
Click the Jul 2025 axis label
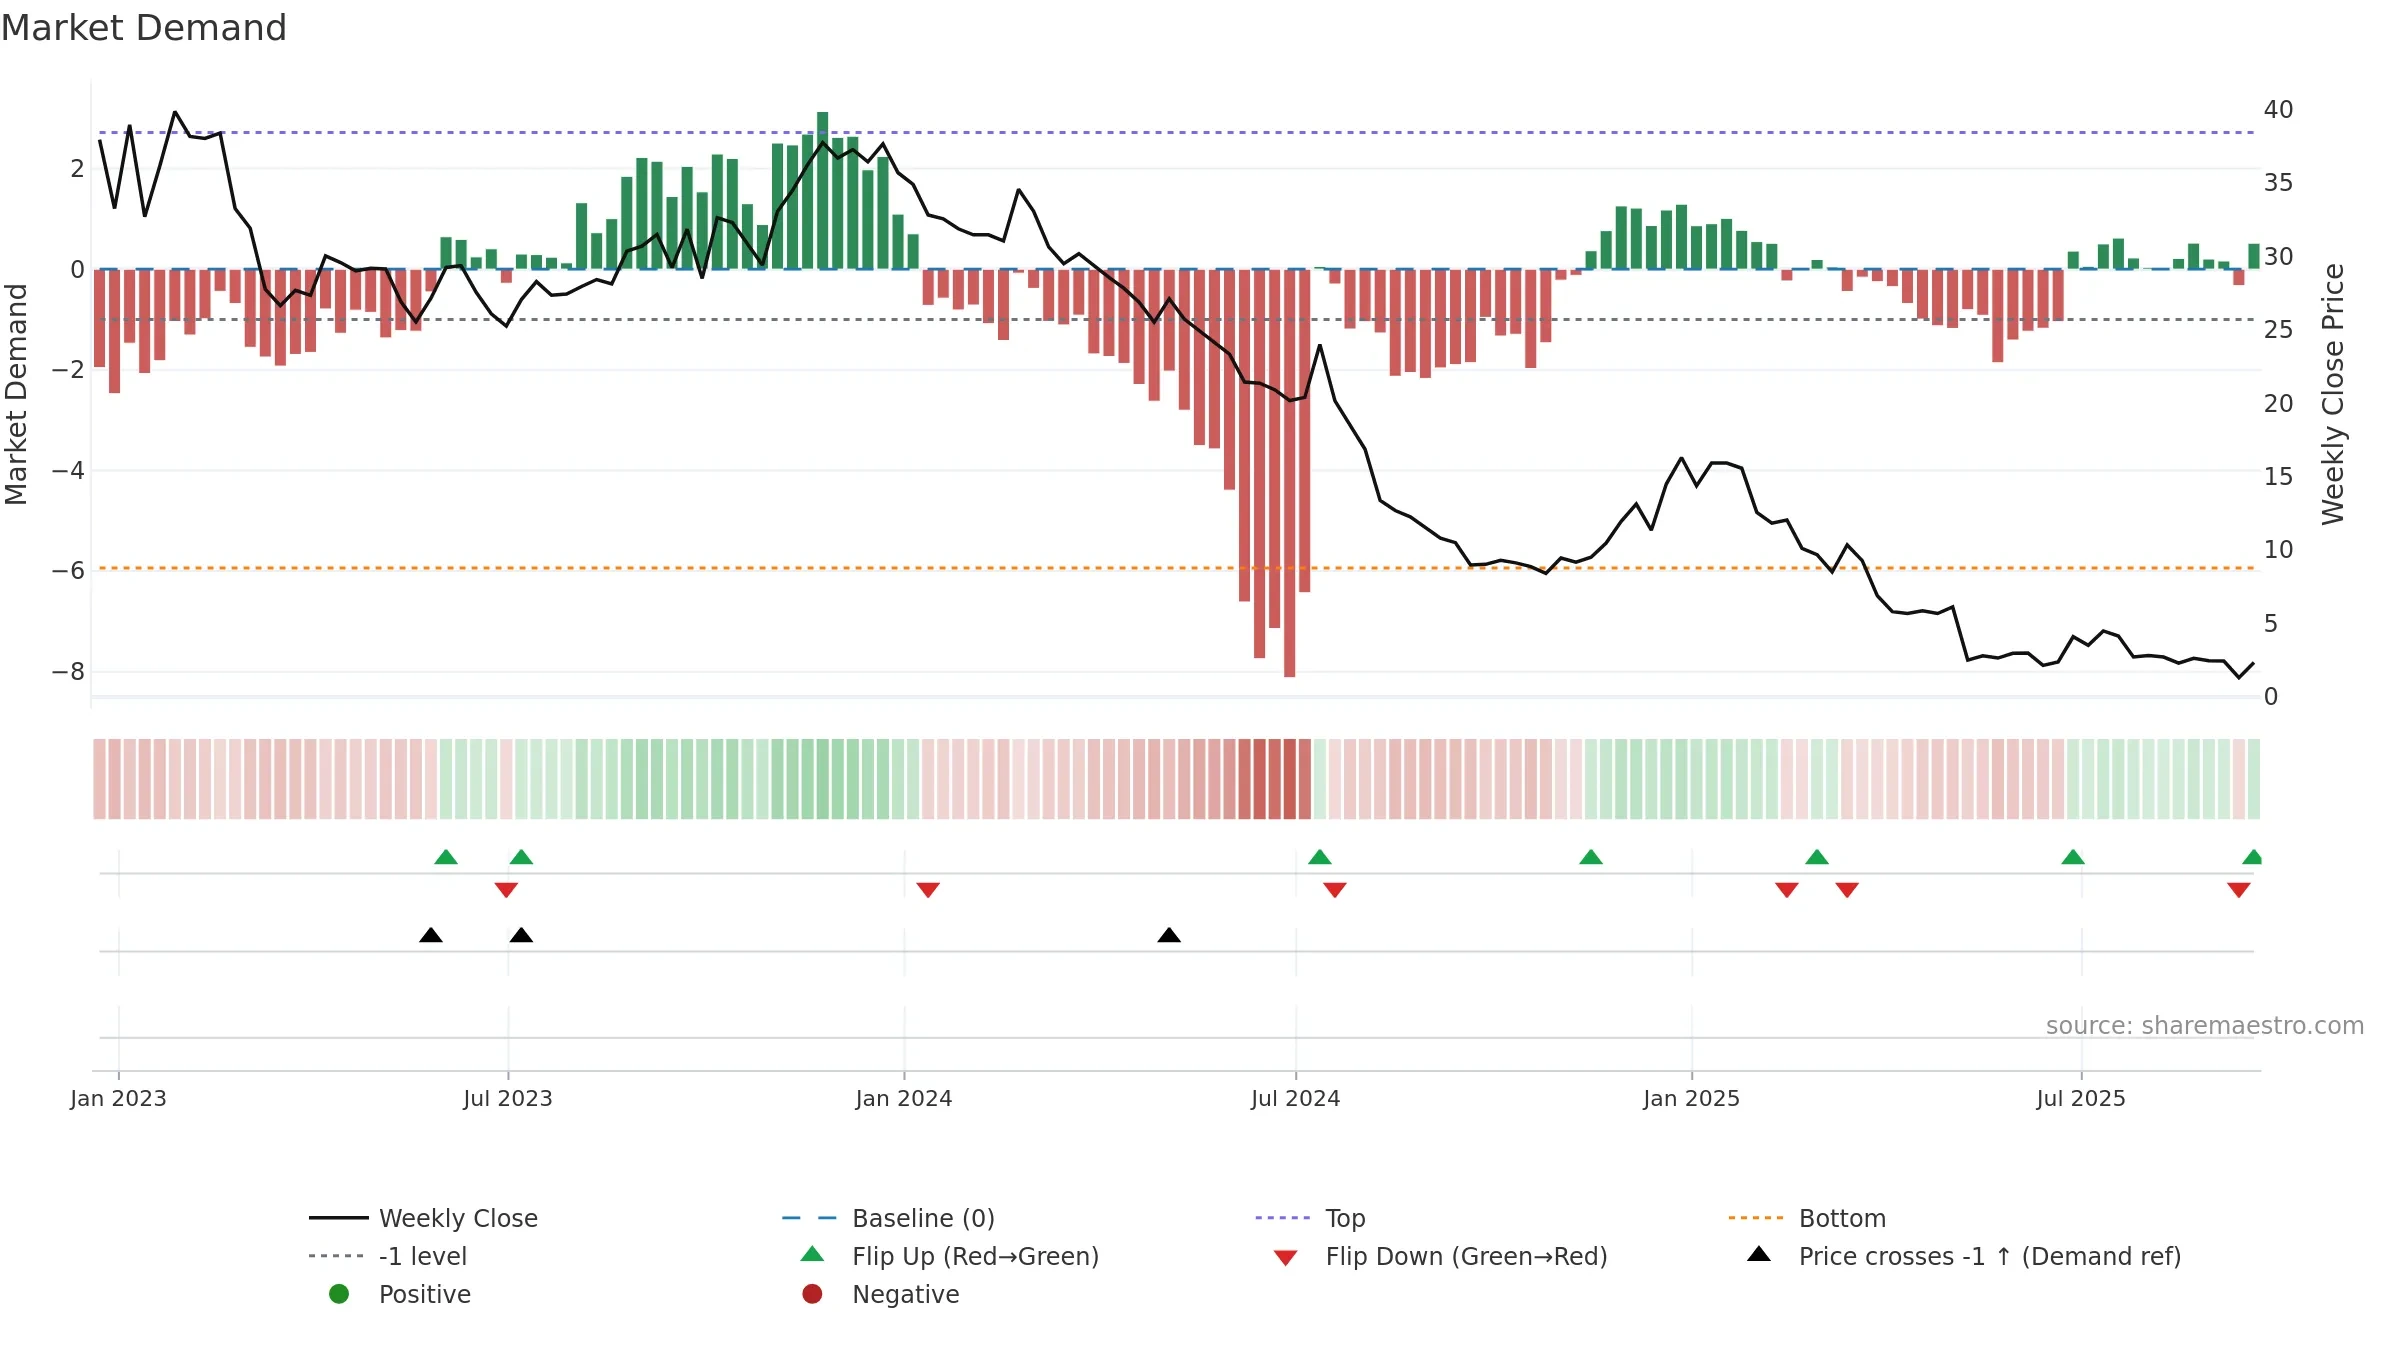point(2081,1098)
